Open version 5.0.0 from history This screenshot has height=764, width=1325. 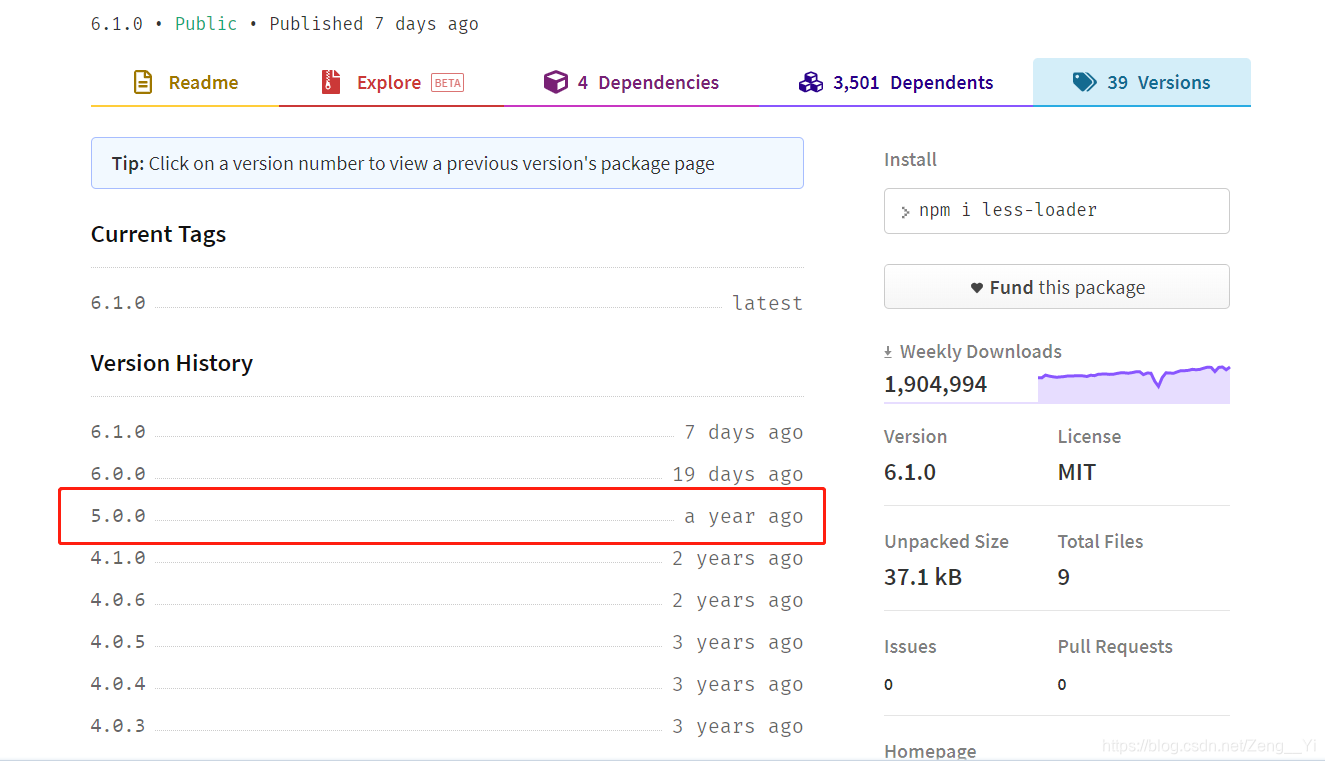[x=118, y=516]
